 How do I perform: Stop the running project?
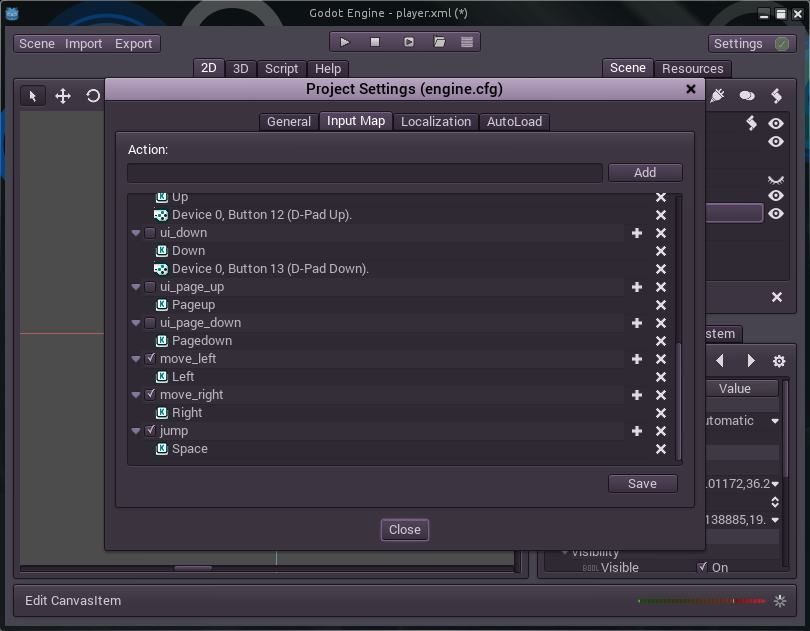(375, 42)
